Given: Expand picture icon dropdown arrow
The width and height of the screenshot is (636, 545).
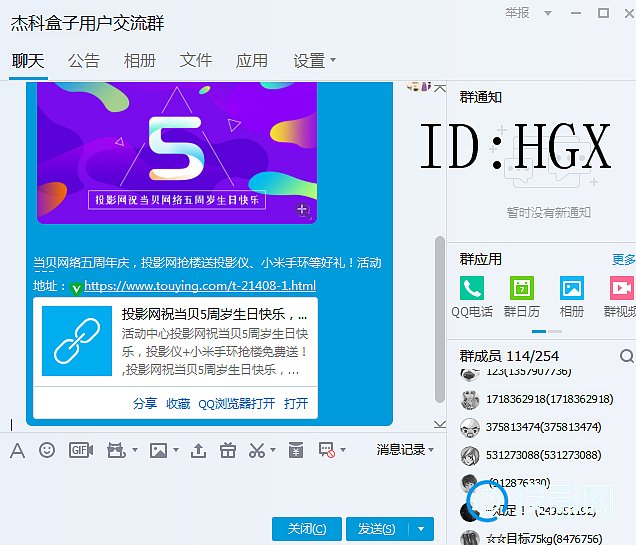Looking at the screenshot, I should point(176,450).
